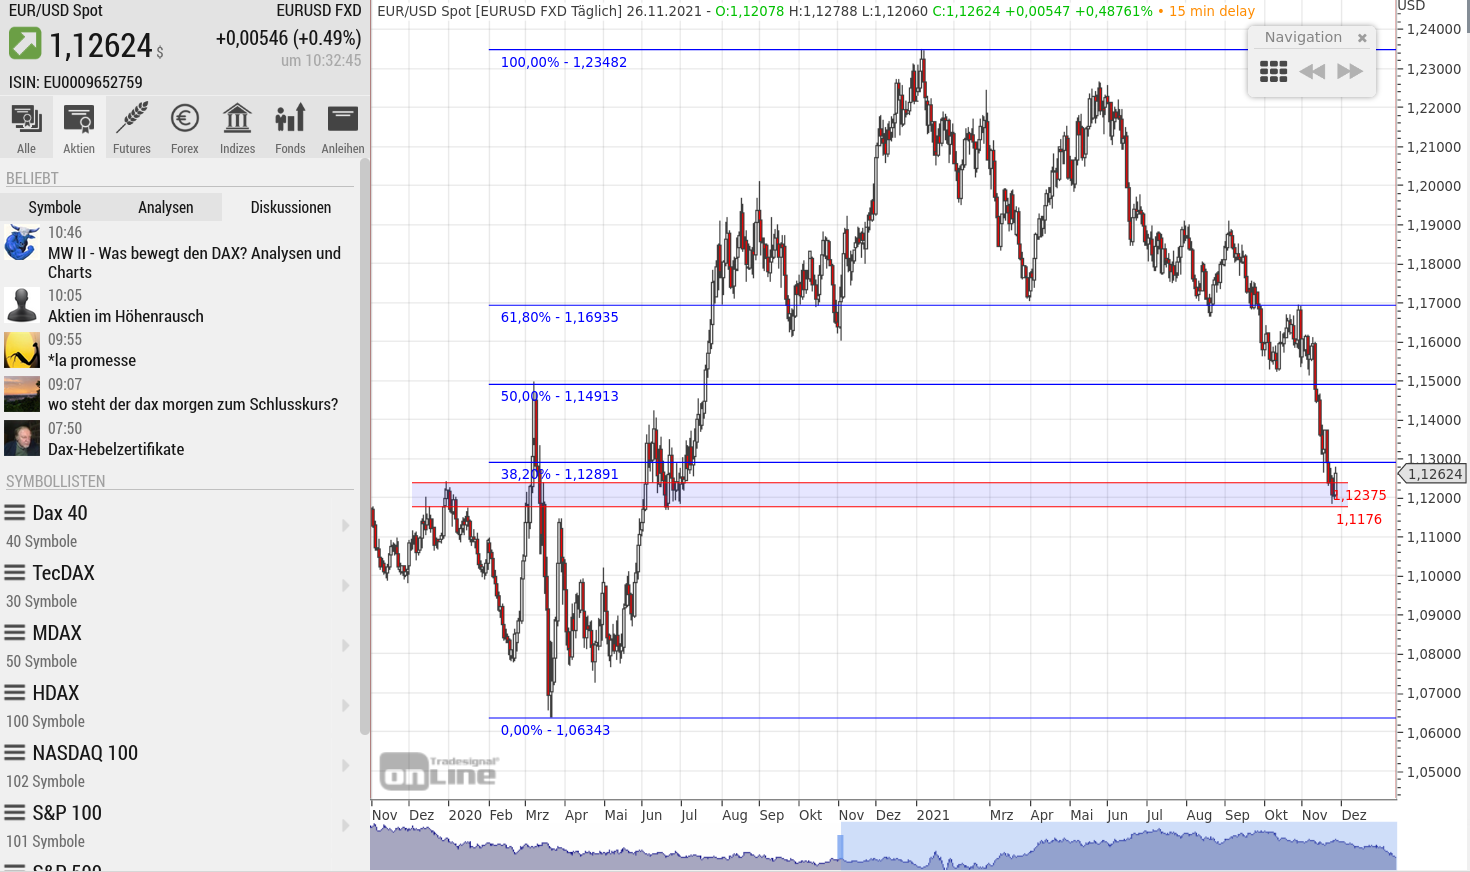Click the EUR/USD Spot instrument title
Image resolution: width=1470 pixels, height=872 pixels.
click(56, 10)
